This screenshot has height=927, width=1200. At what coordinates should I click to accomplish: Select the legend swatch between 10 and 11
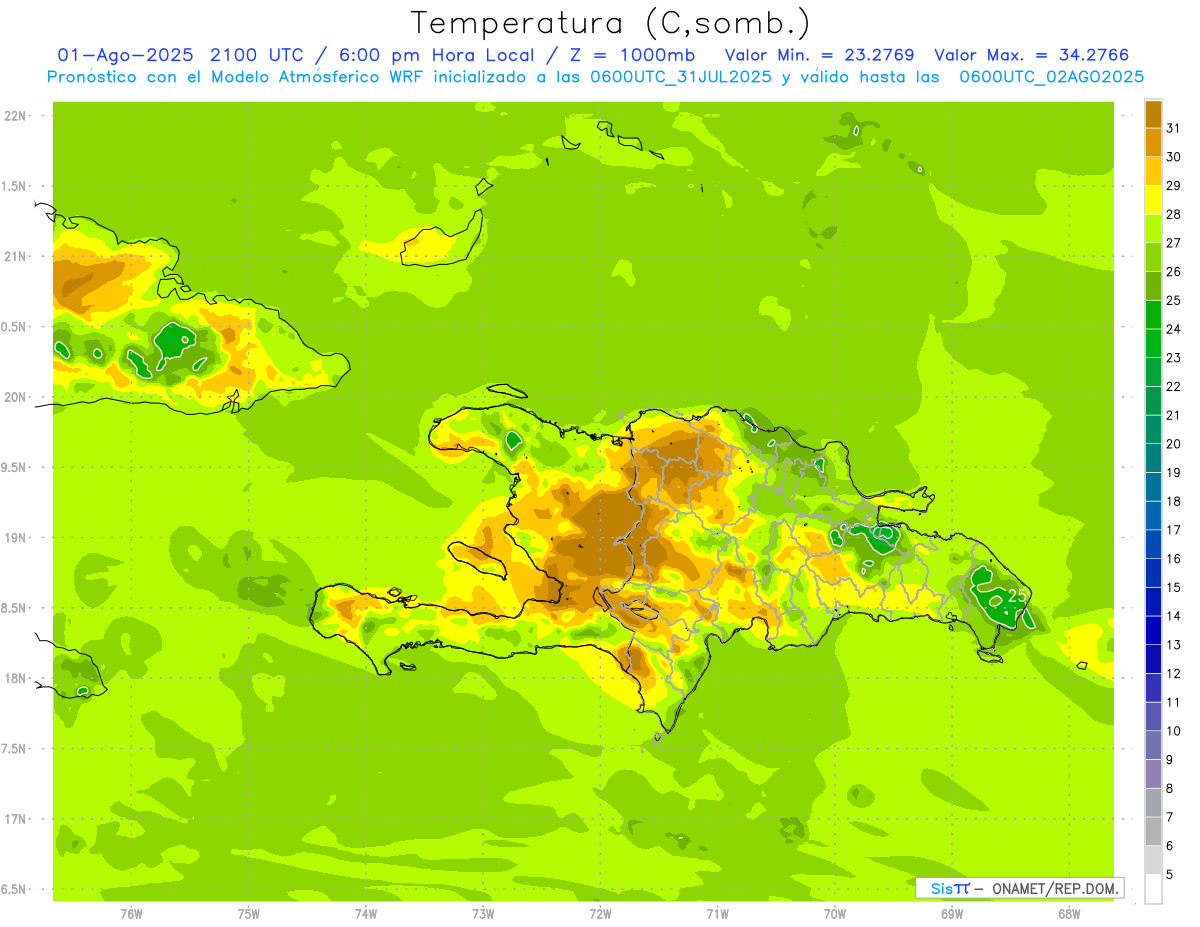coord(1153,716)
